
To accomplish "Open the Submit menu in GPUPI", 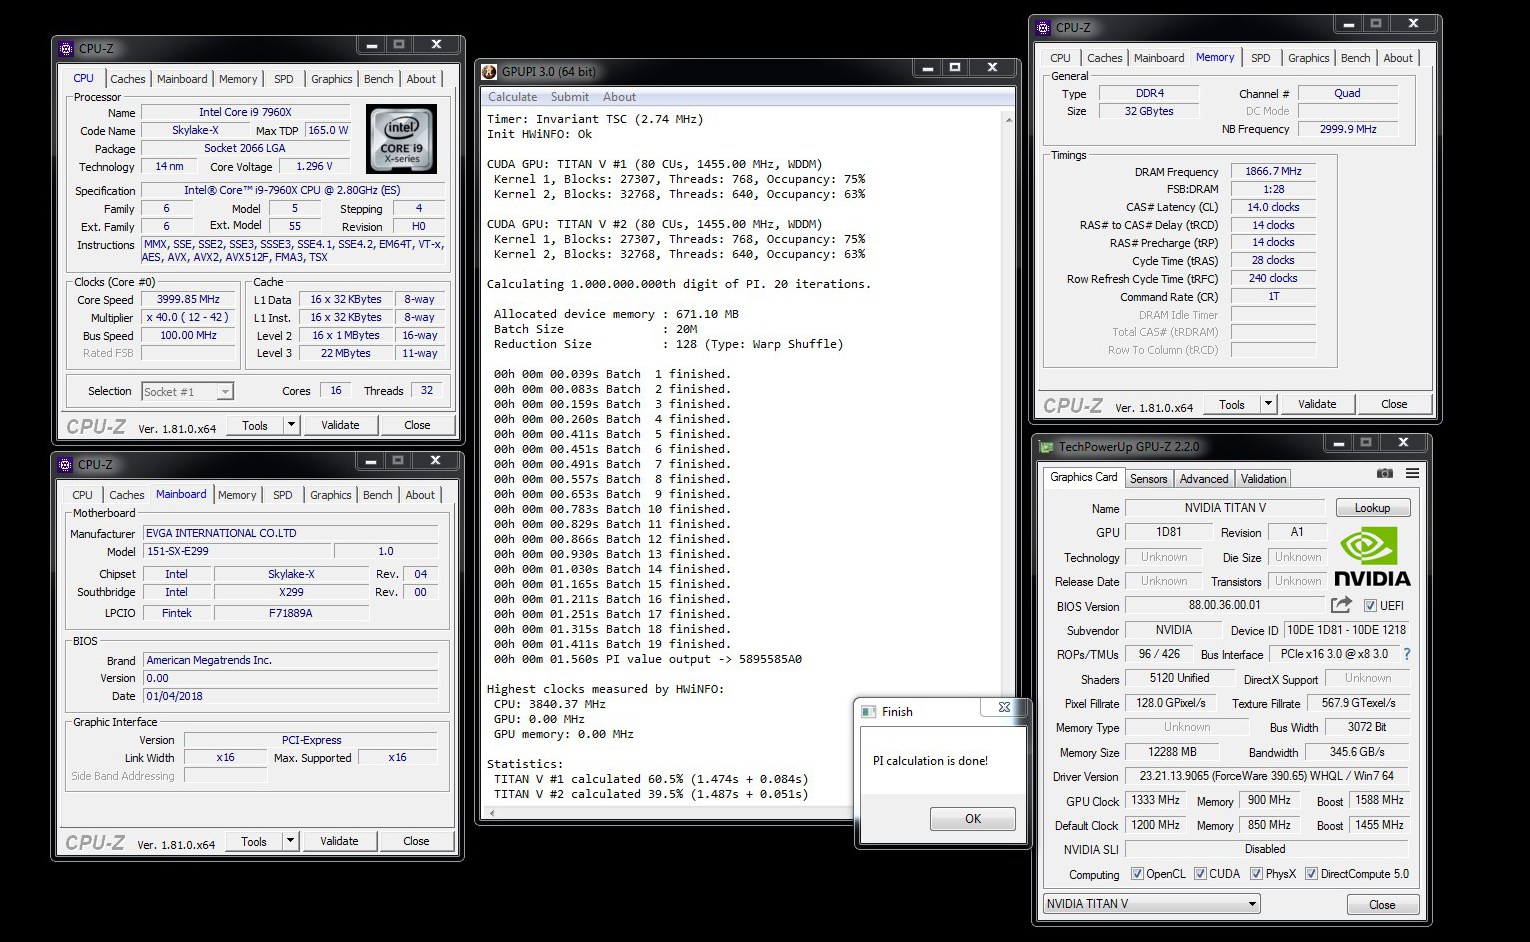I will coord(570,97).
